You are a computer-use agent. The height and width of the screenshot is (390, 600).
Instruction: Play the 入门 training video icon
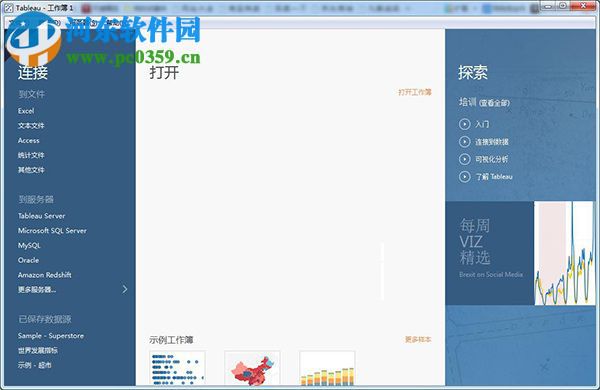[464, 124]
